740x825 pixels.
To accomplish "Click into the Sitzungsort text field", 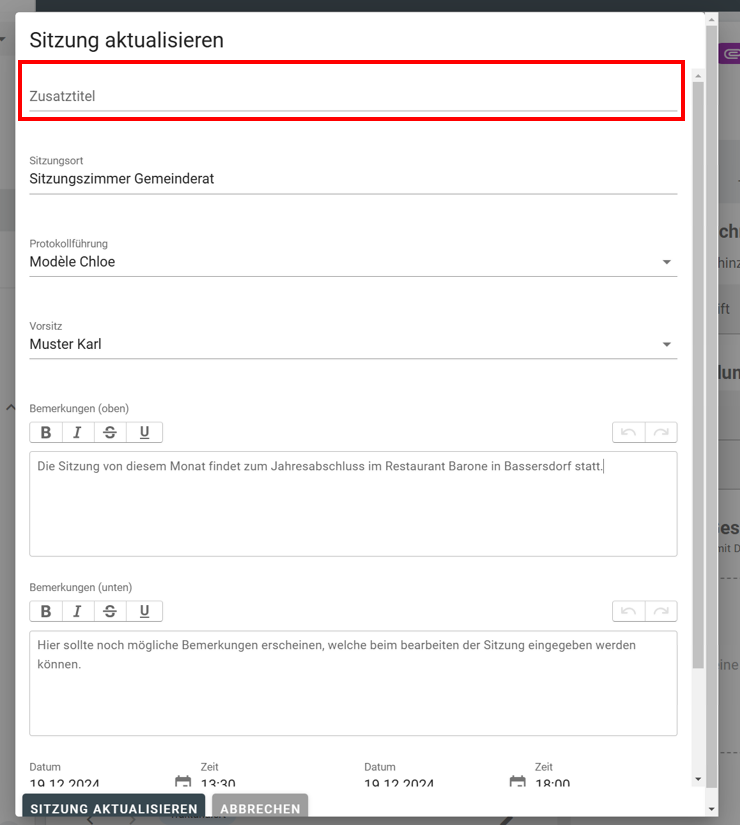I will pyautogui.click(x=352, y=179).
